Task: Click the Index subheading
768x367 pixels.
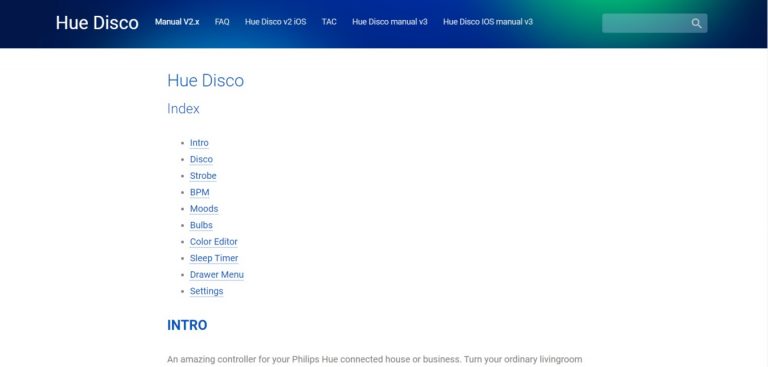Action: [x=183, y=109]
